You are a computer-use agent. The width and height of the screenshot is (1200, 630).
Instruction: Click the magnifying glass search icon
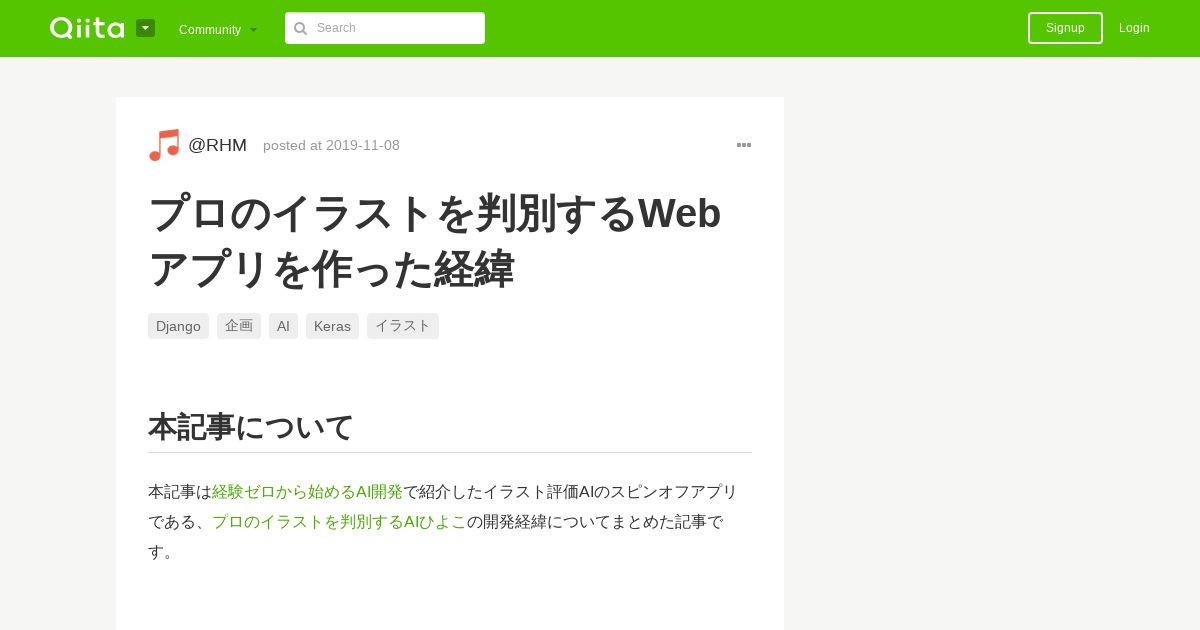point(300,28)
